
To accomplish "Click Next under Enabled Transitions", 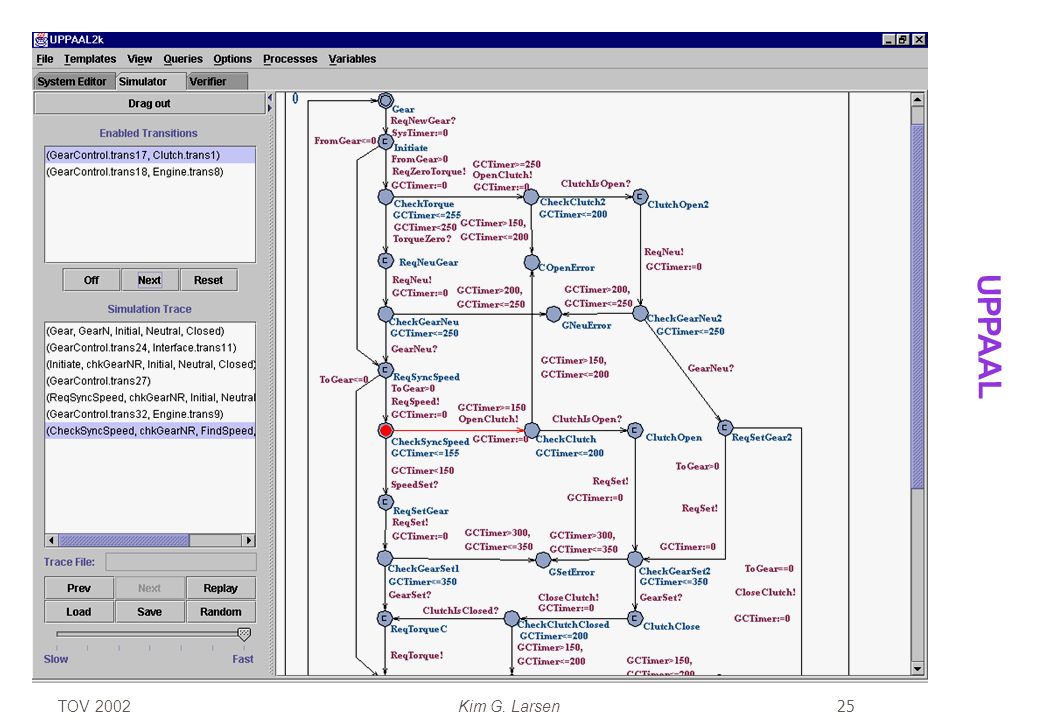I will click(149, 280).
